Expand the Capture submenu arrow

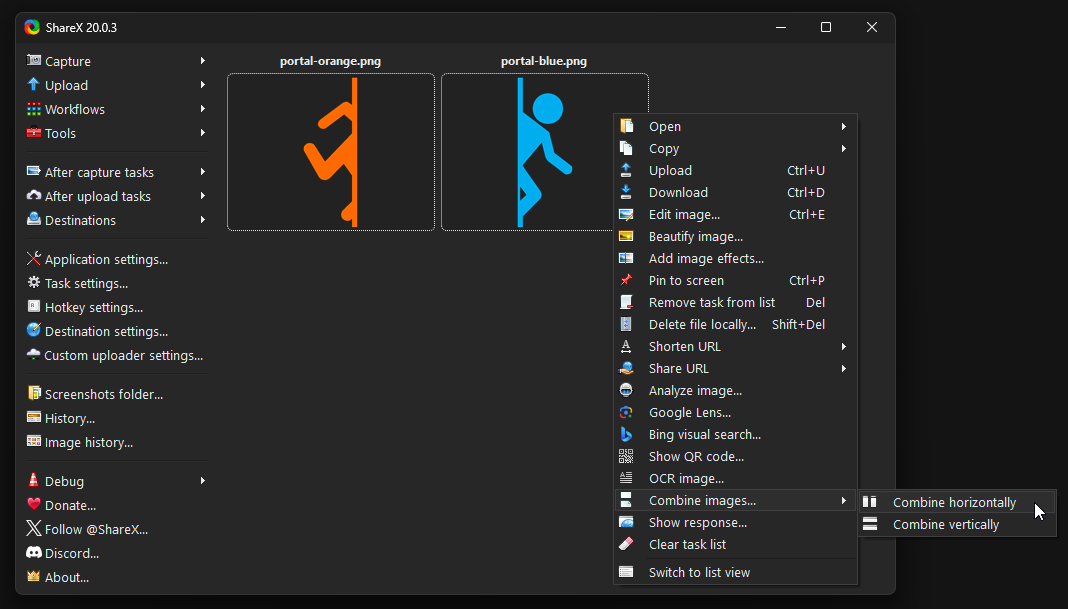coord(203,61)
